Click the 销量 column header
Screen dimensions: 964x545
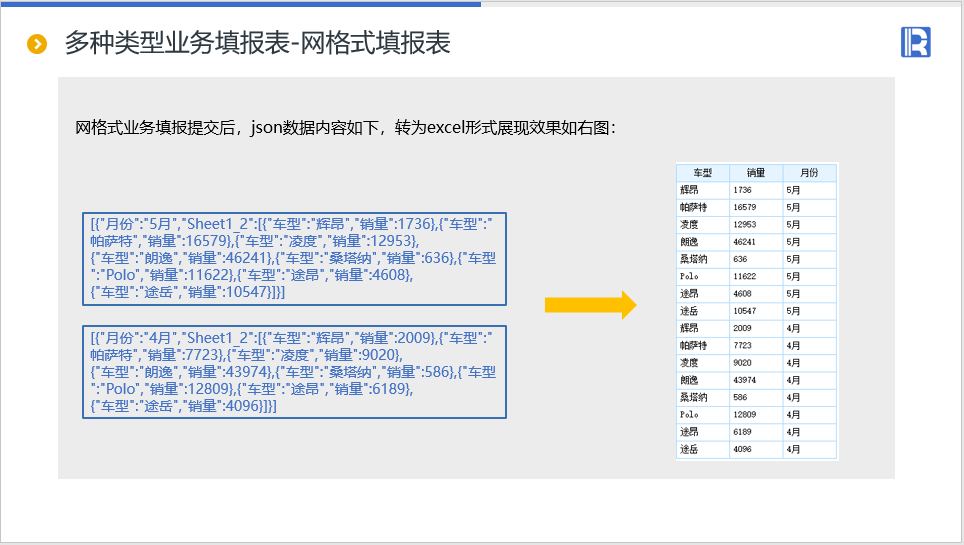(x=755, y=172)
